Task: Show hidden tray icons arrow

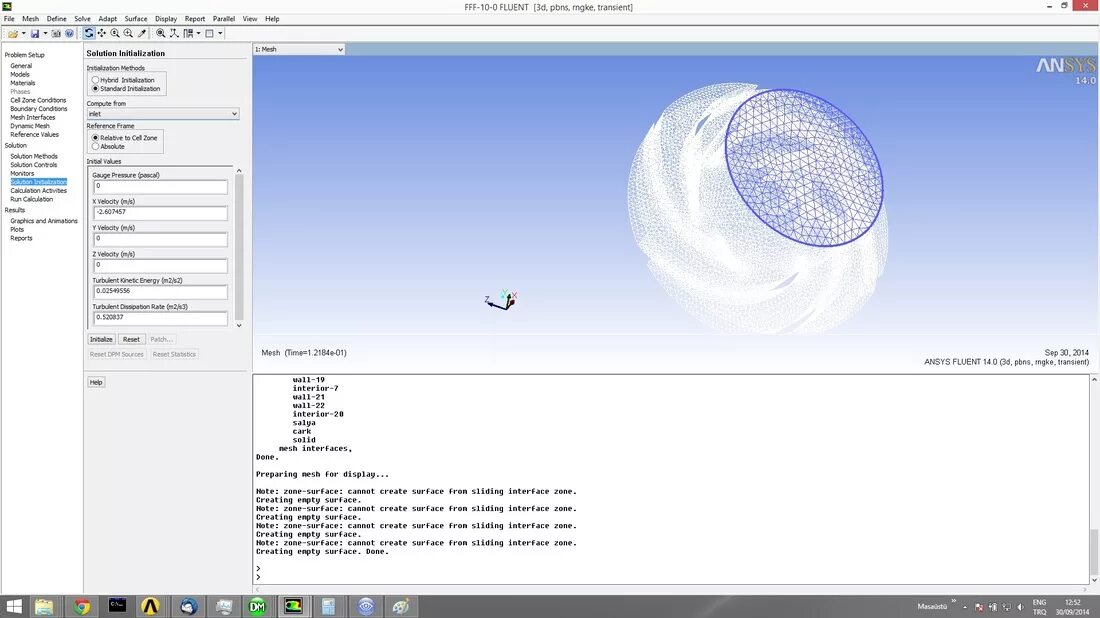Action: point(965,607)
